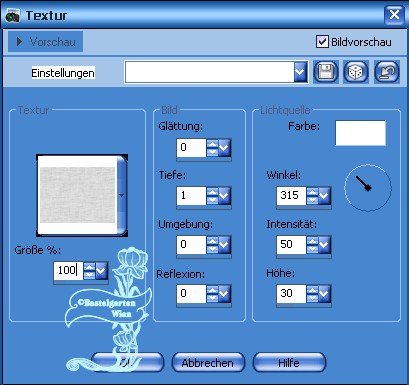Open the Reflexion slider dropdown arrow
Viewport: 409px width, 385px height.
coord(225,294)
